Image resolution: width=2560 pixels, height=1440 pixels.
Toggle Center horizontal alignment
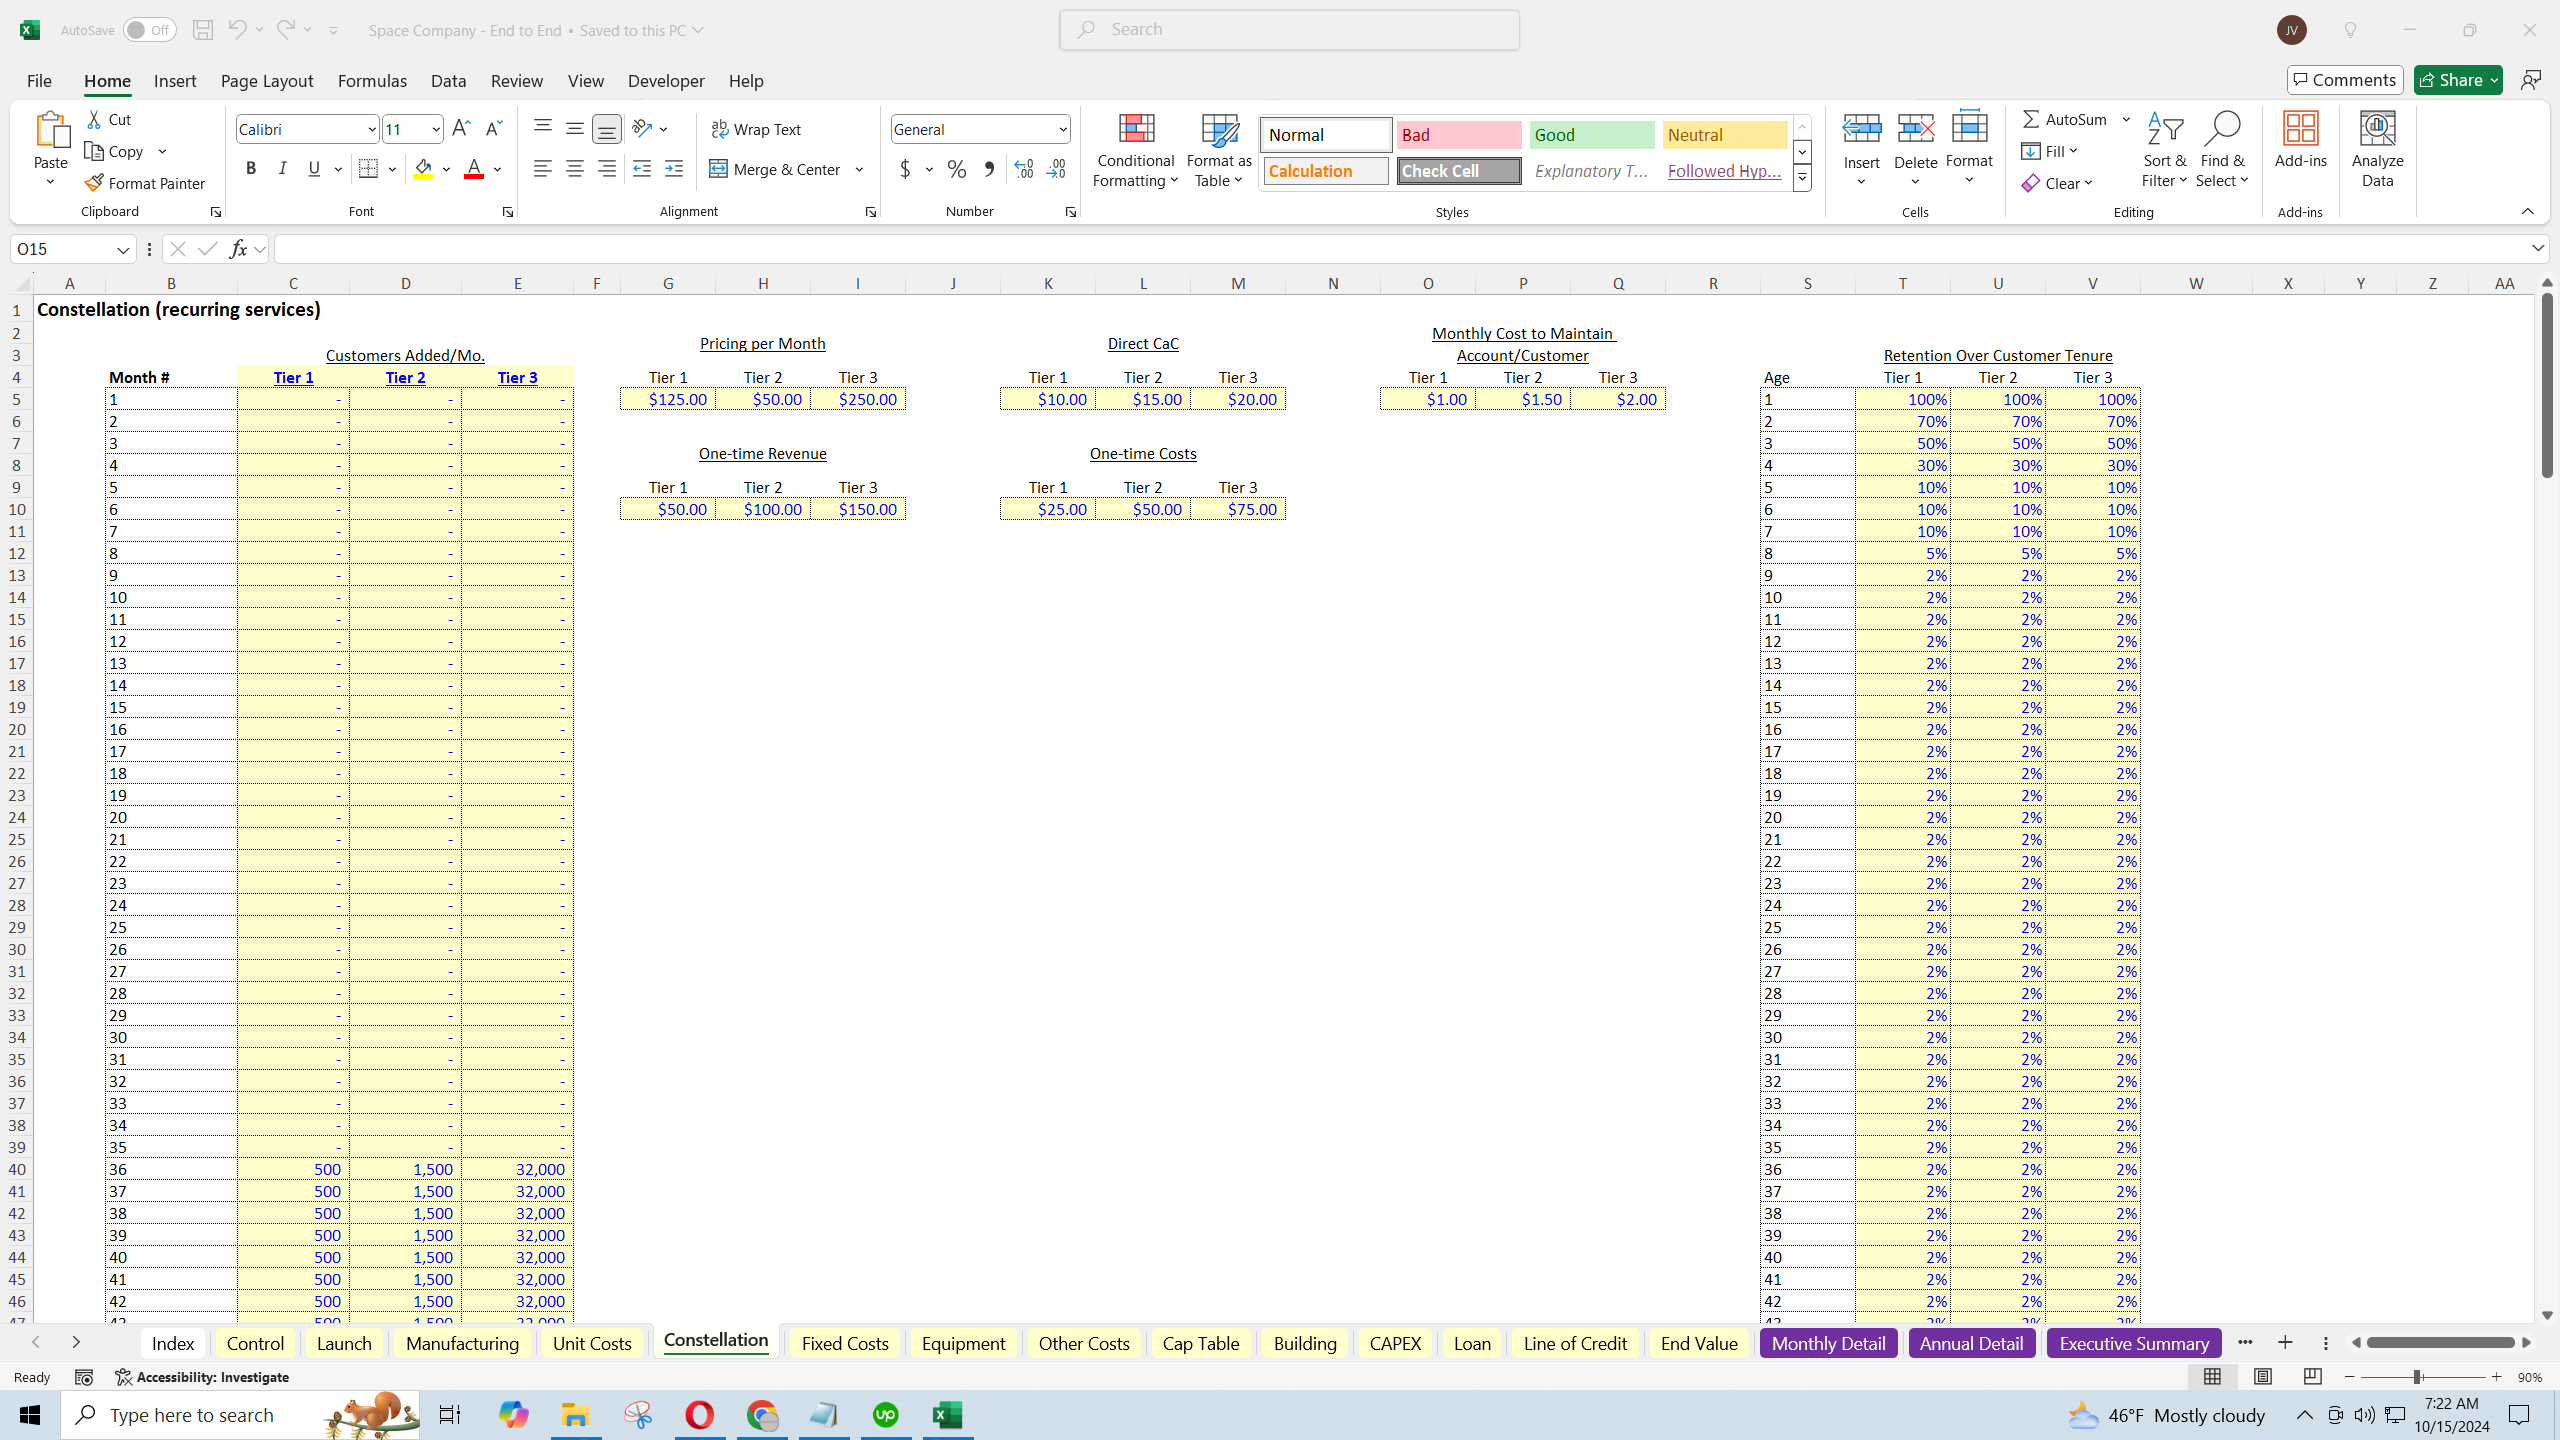click(575, 169)
